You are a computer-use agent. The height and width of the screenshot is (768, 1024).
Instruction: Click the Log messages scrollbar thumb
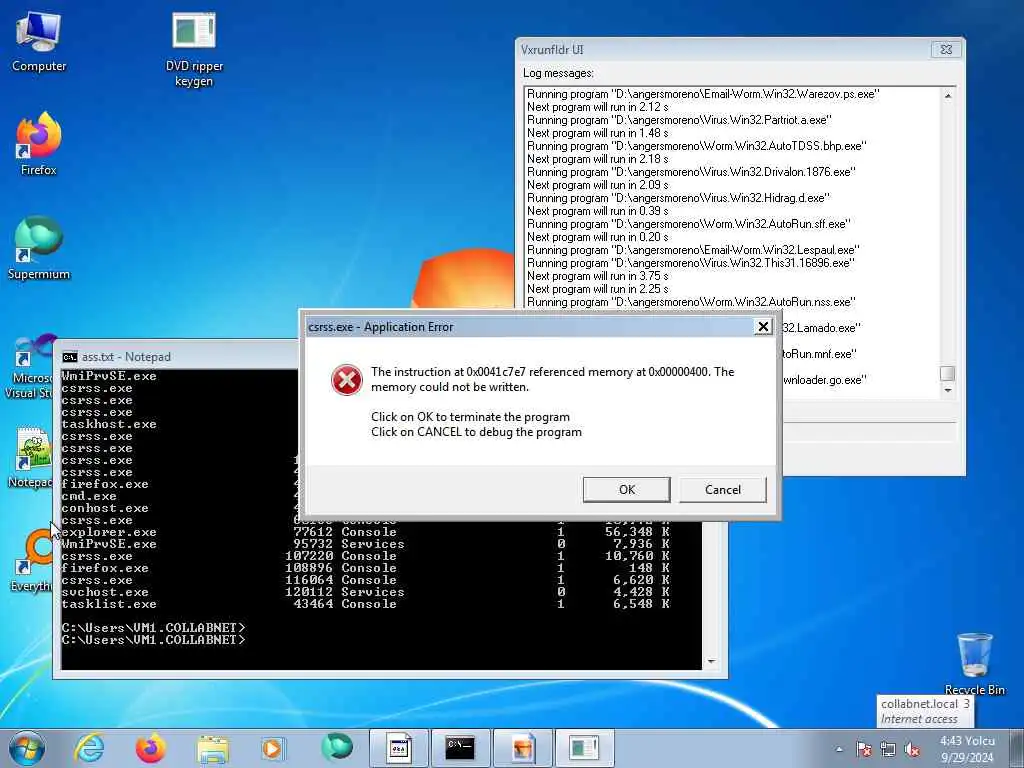(x=947, y=374)
